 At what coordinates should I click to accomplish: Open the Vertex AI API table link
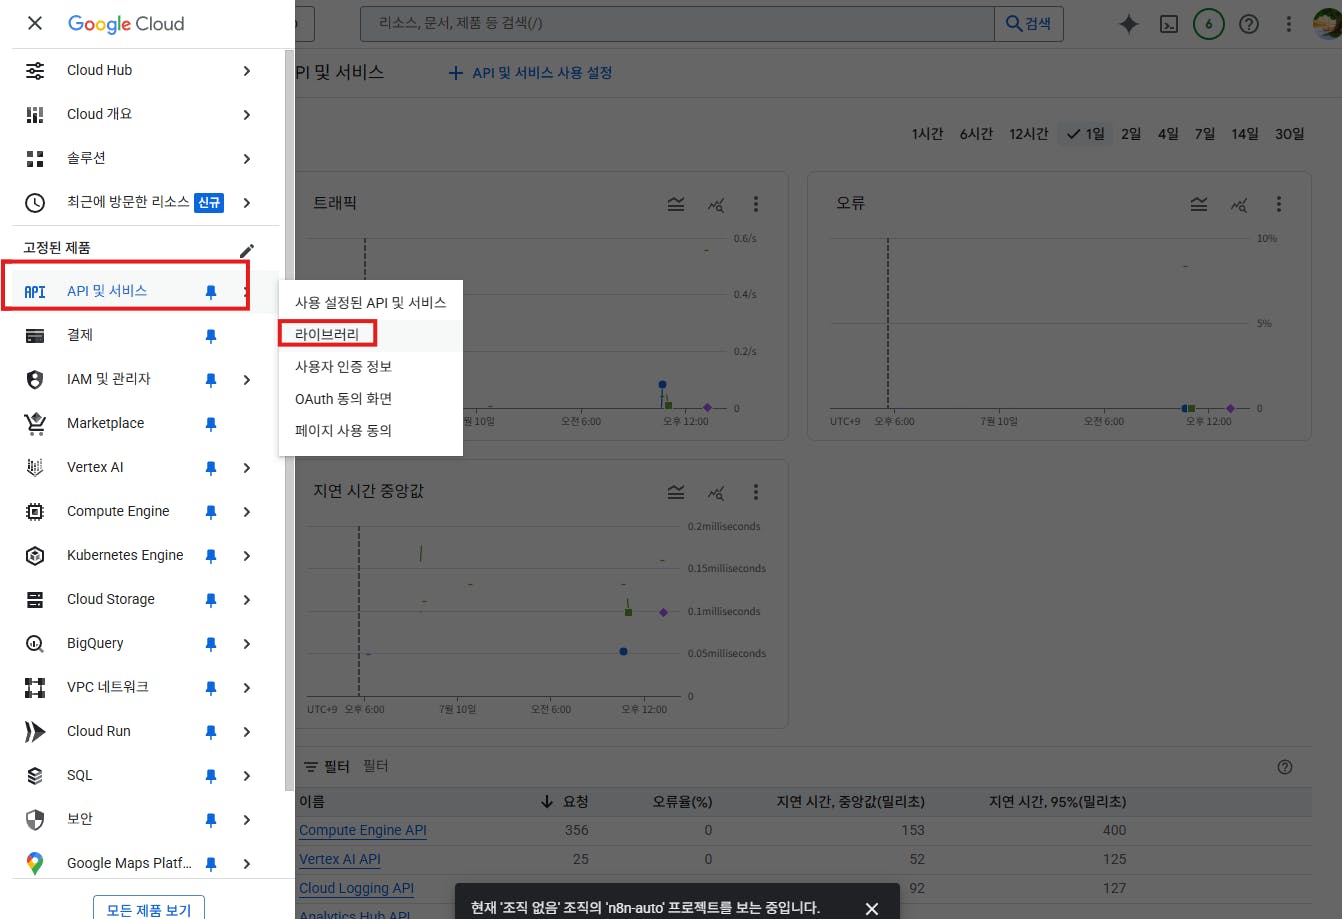[x=340, y=859]
